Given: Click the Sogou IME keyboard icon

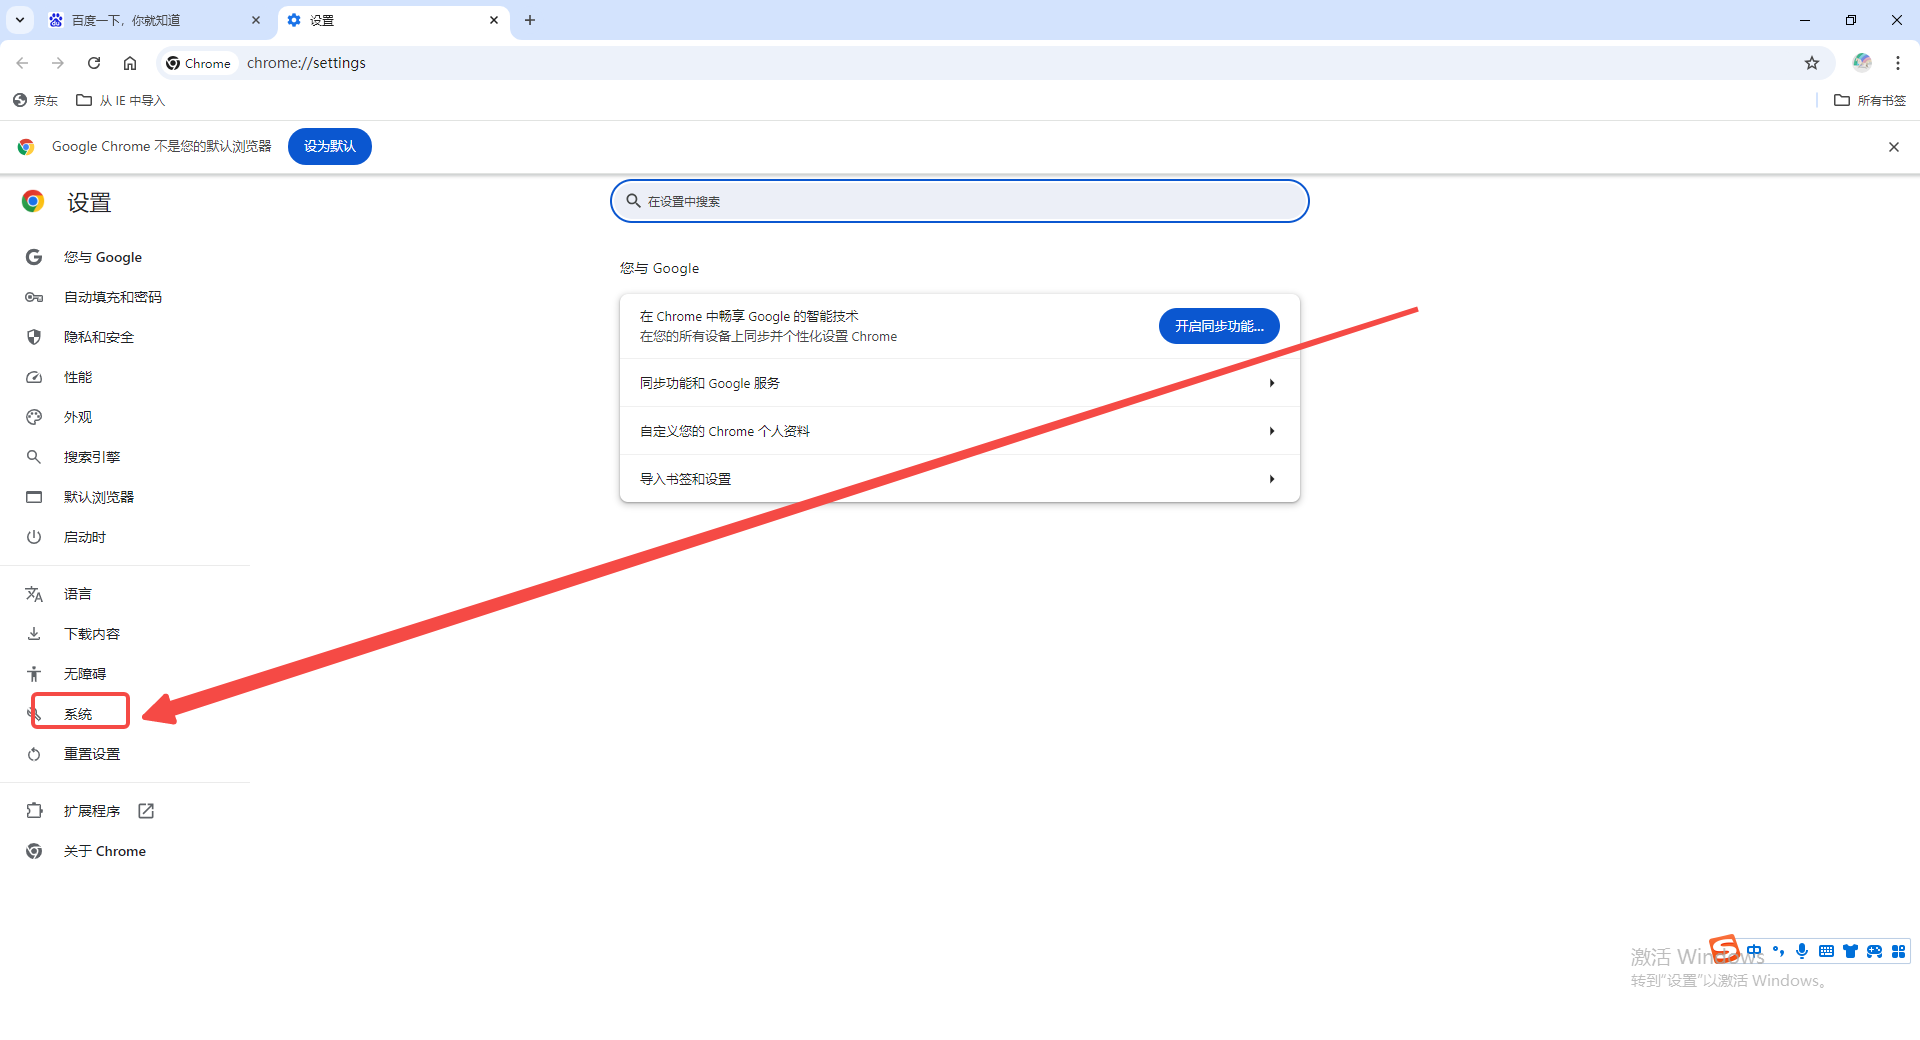Looking at the screenshot, I should click(x=1826, y=951).
